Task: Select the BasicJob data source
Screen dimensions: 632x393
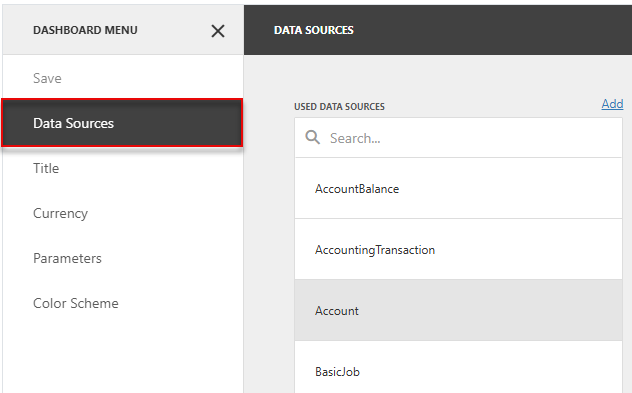Action: point(458,367)
